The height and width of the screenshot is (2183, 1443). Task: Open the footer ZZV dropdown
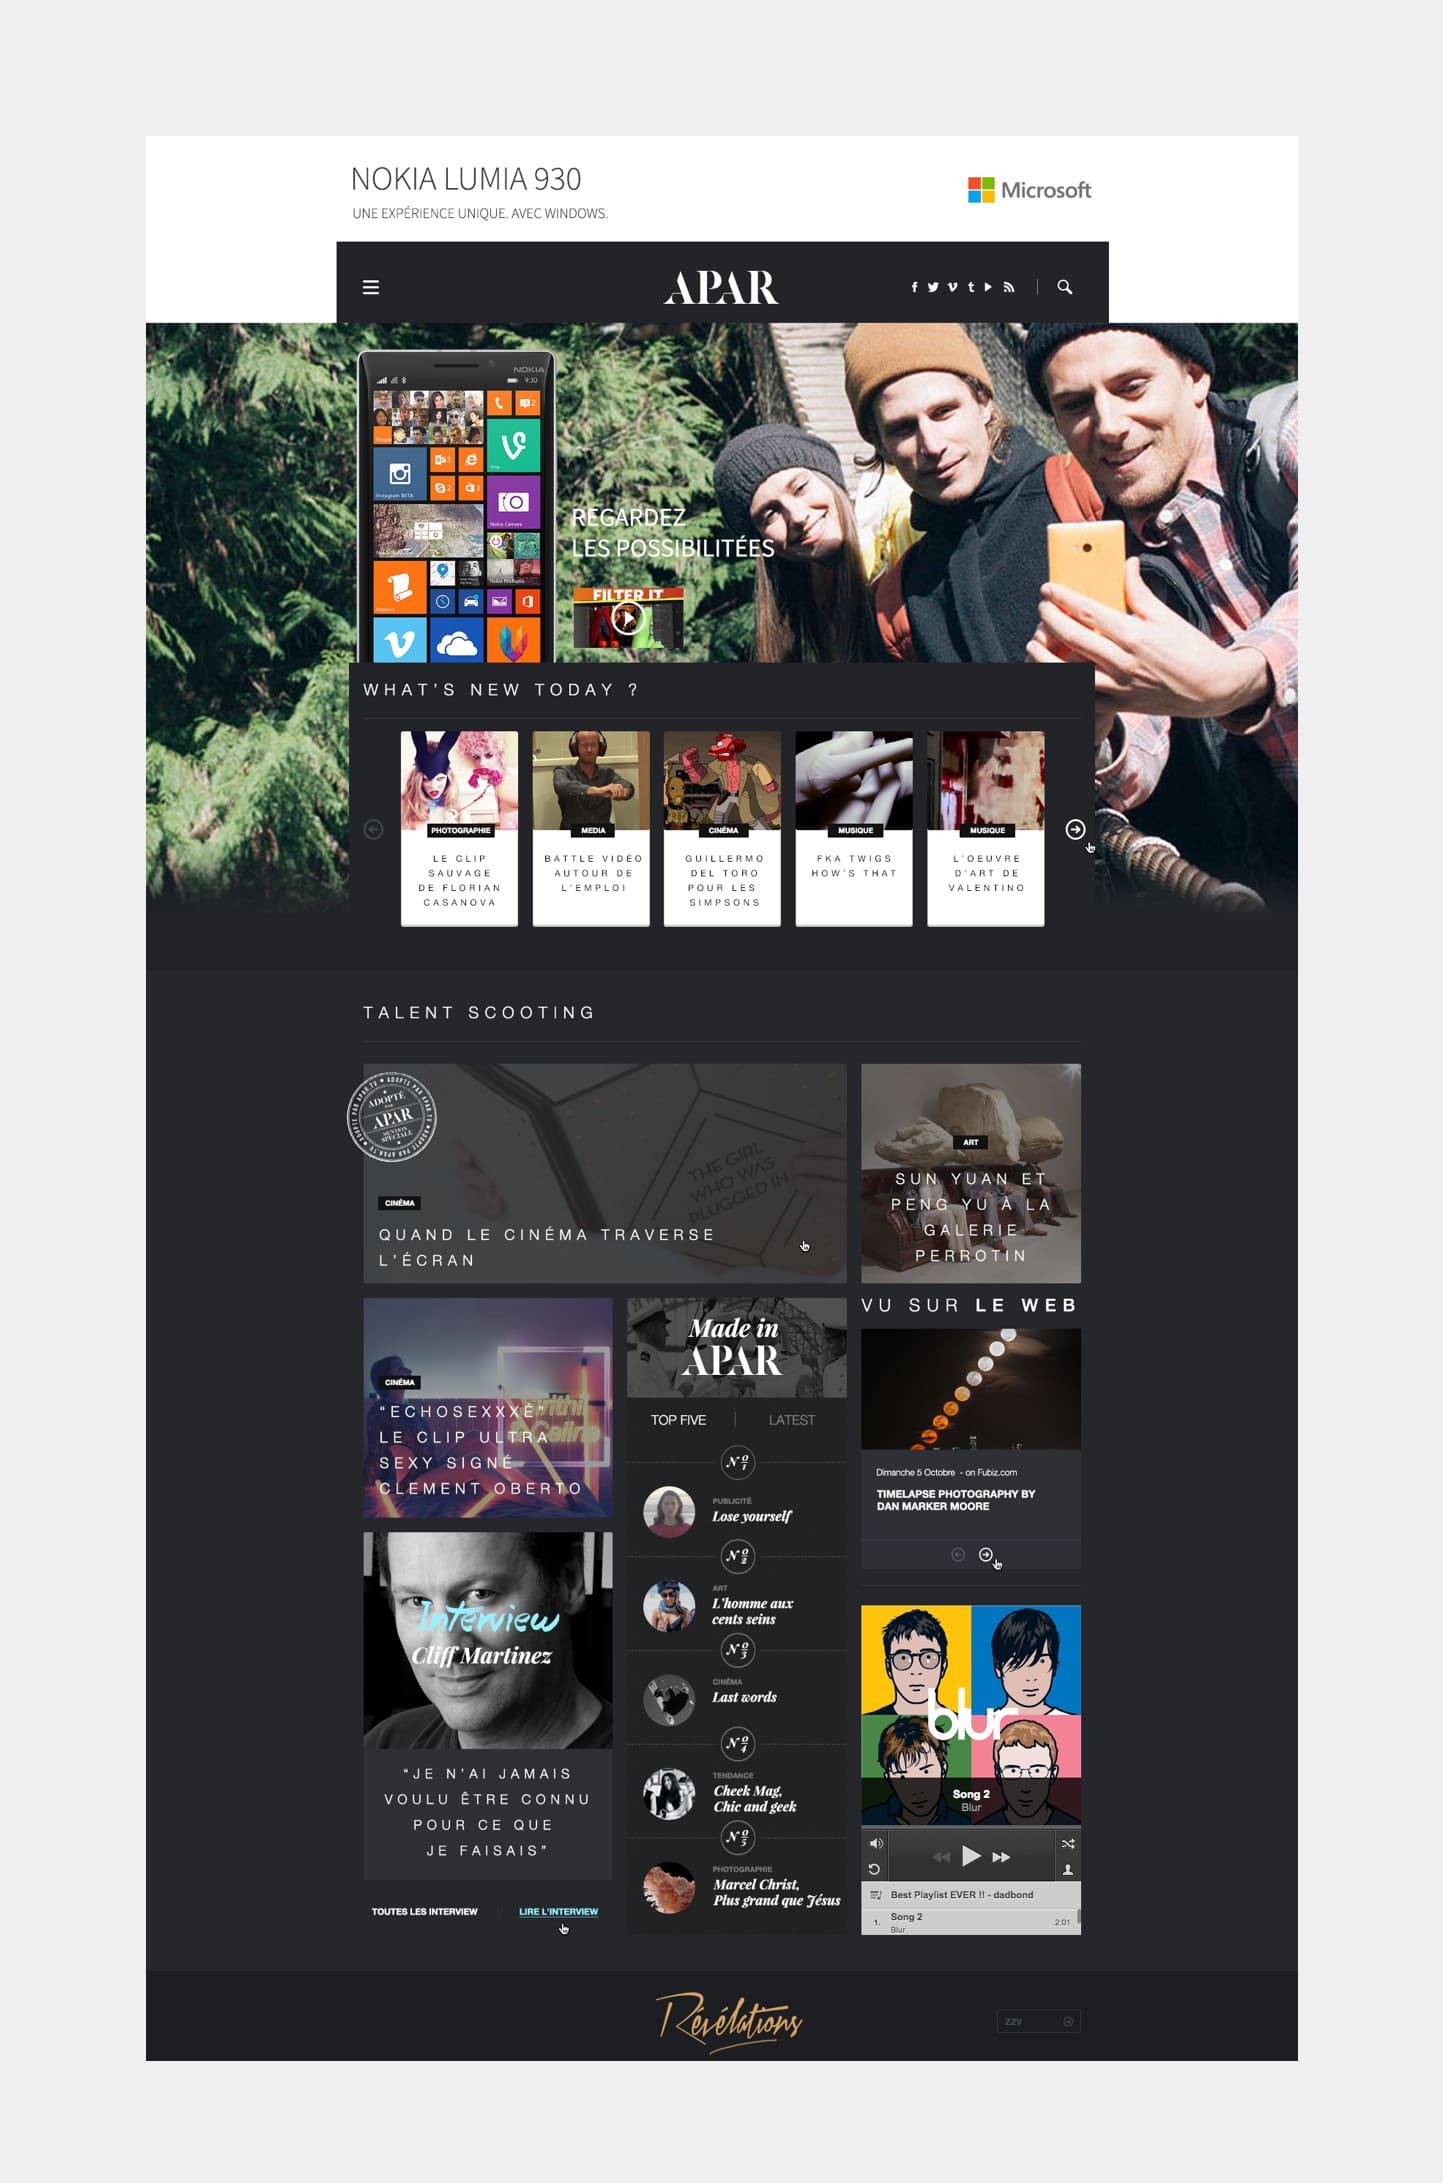1039,2022
